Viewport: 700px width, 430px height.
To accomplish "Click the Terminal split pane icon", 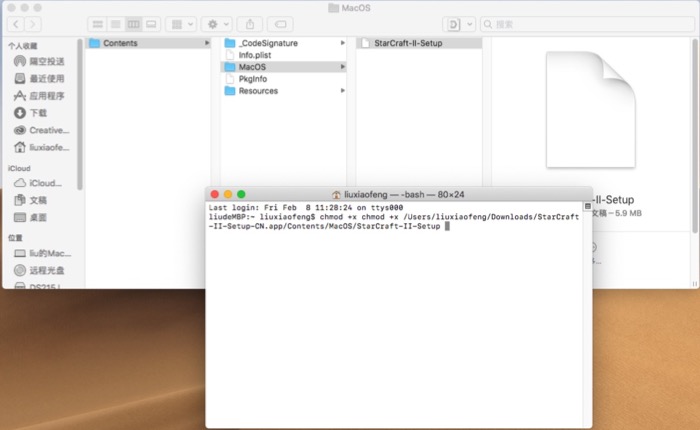I will (588, 206).
